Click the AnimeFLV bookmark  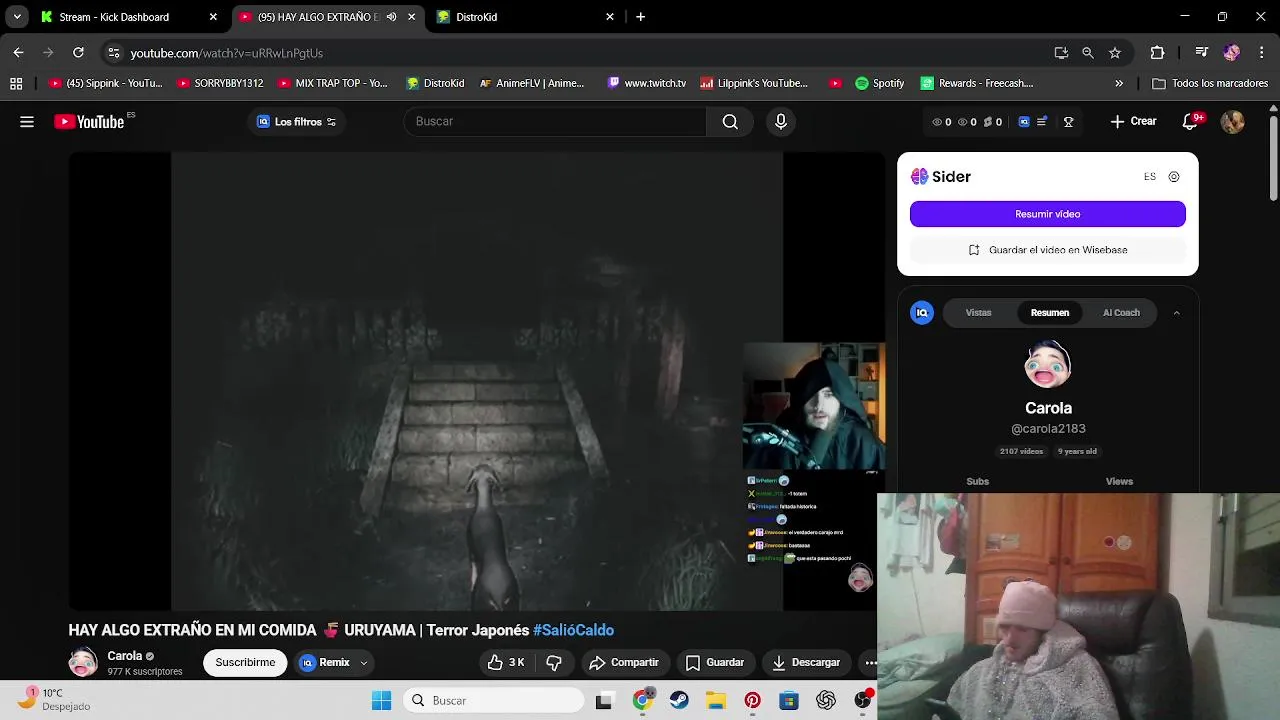532,84
